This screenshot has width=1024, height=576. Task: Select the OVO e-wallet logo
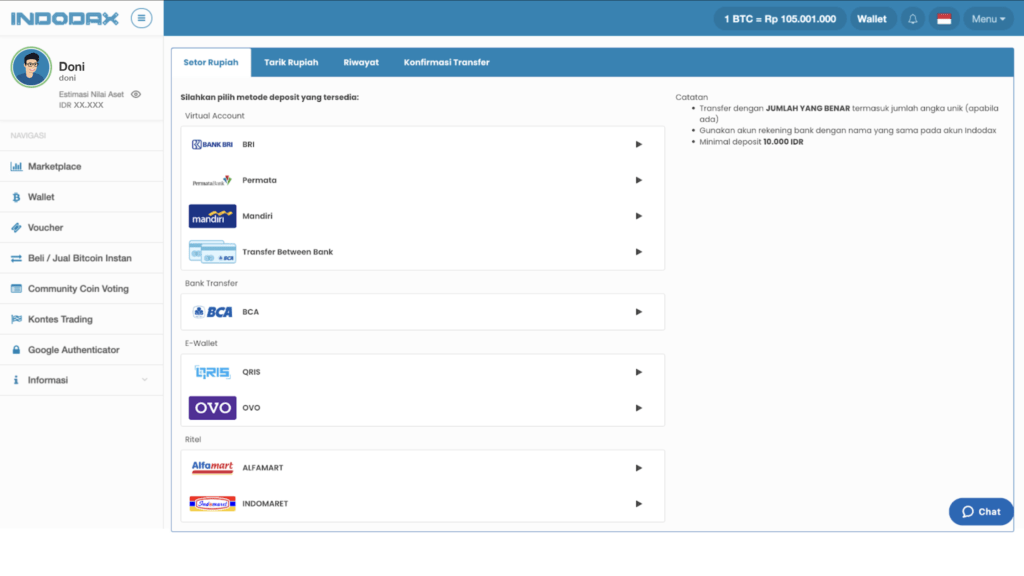[212, 408]
